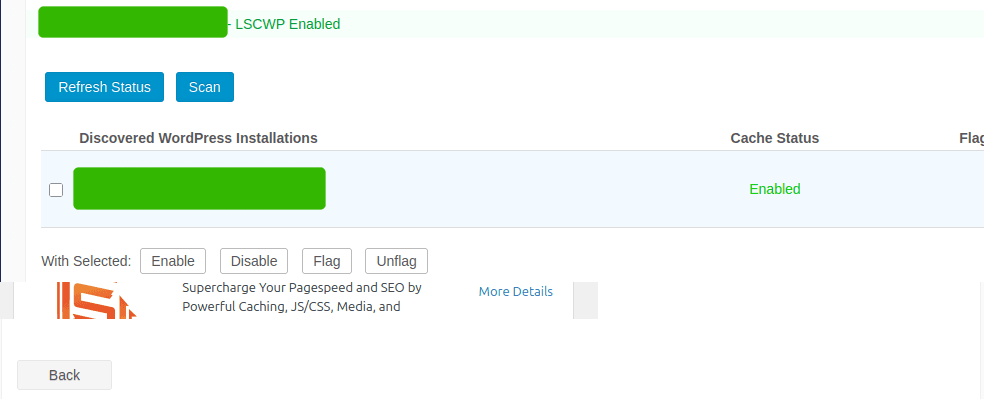
Task: Click the Cache Status column header
Action: [774, 138]
